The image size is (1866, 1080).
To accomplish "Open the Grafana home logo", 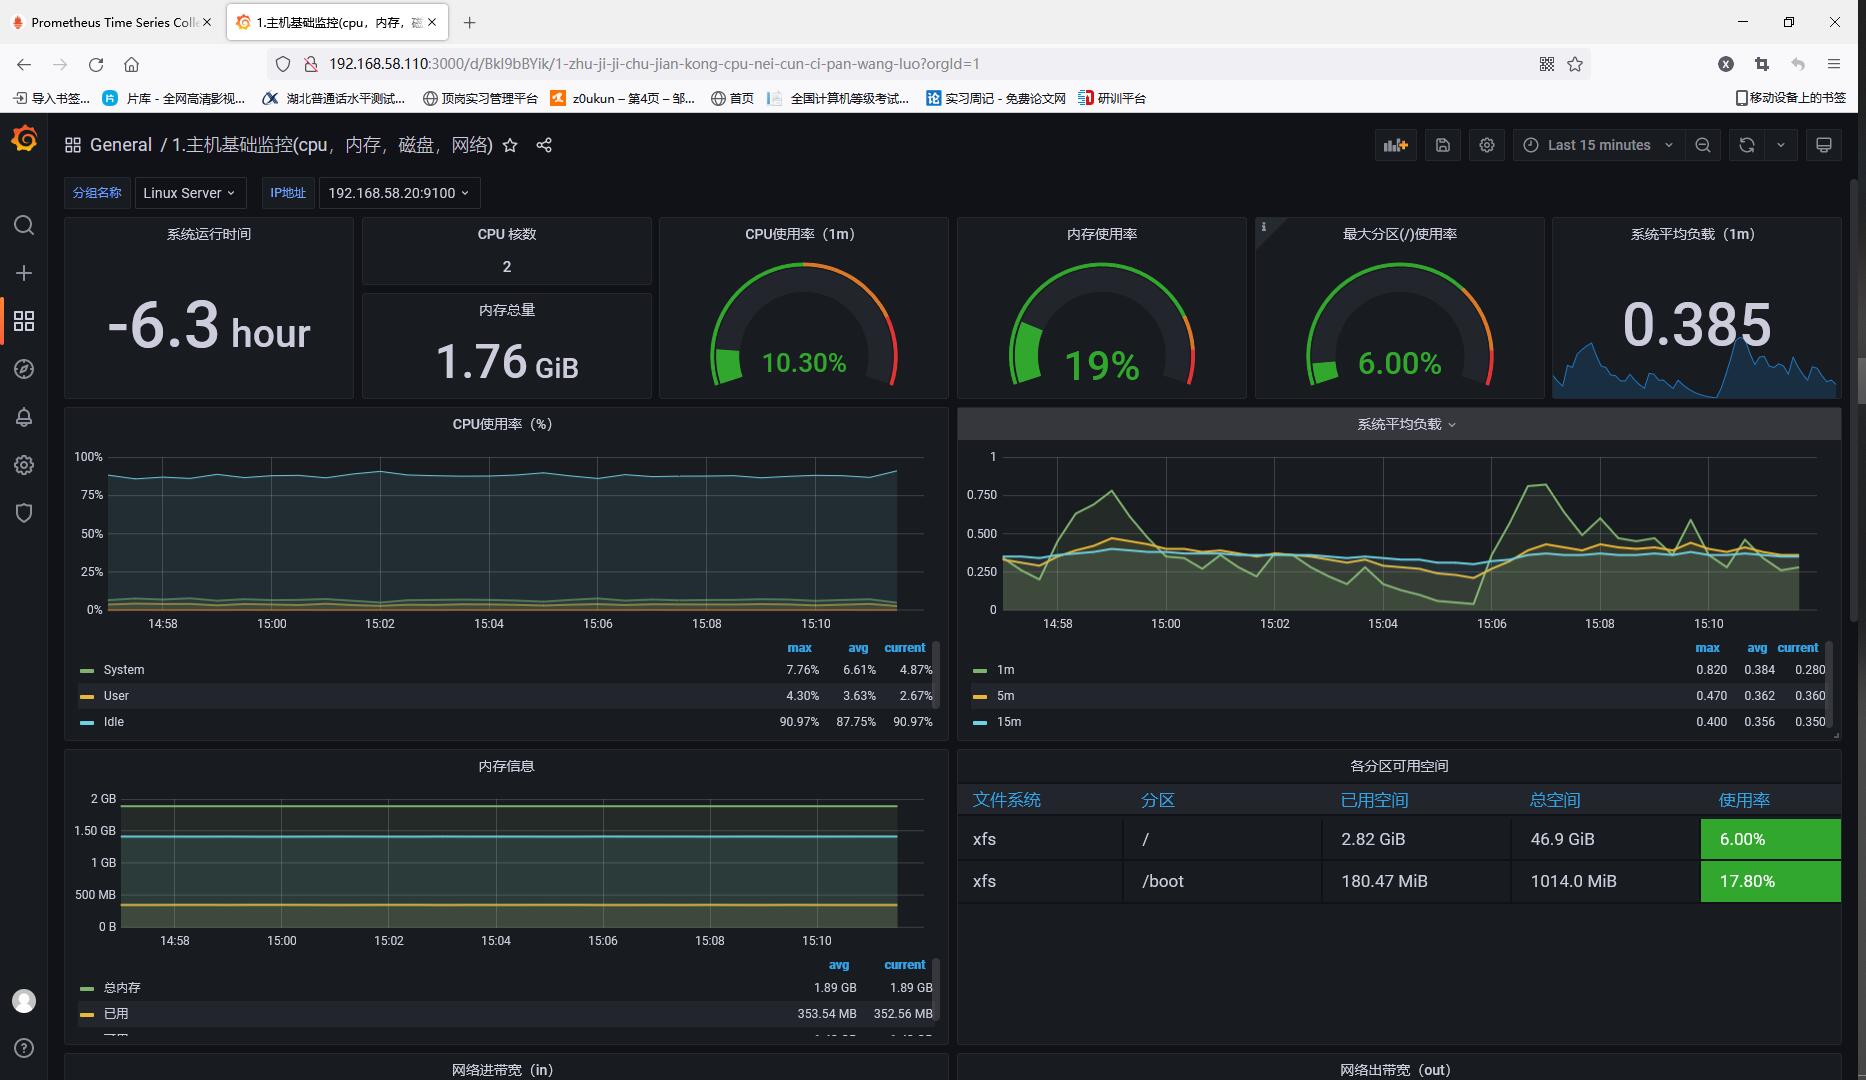I will pyautogui.click(x=24, y=139).
